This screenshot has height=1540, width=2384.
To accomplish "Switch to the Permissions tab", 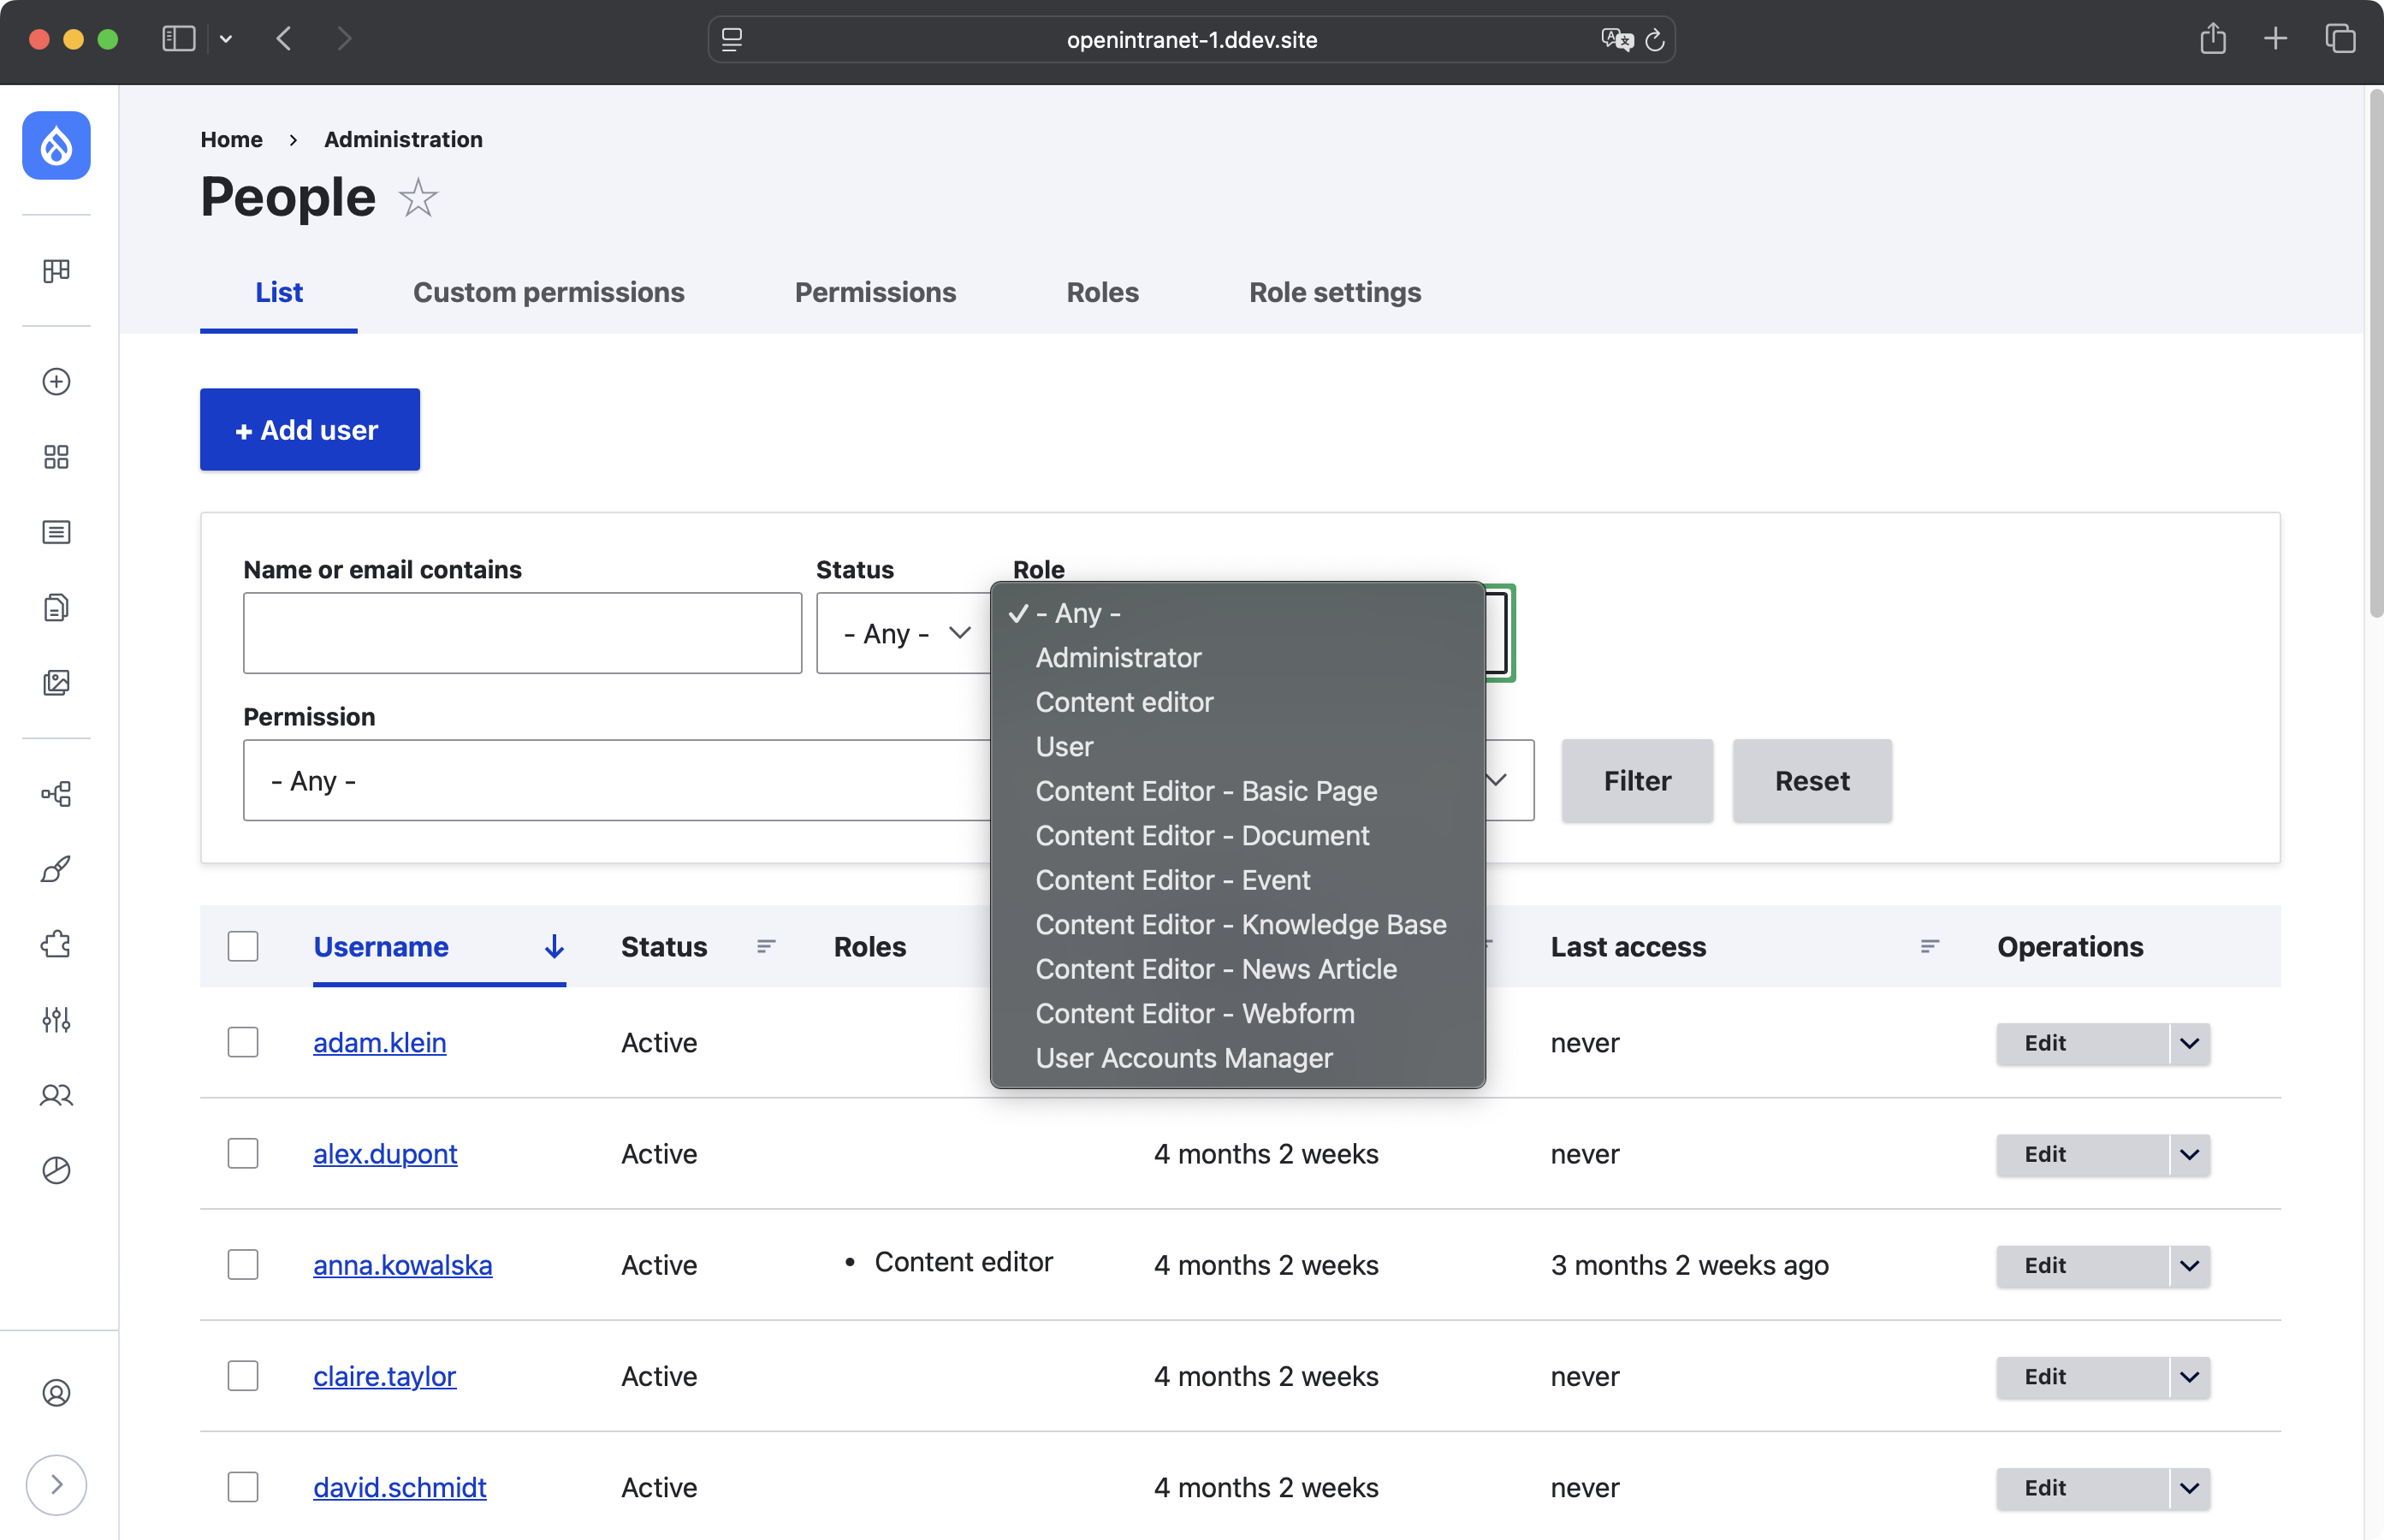I will click(875, 292).
